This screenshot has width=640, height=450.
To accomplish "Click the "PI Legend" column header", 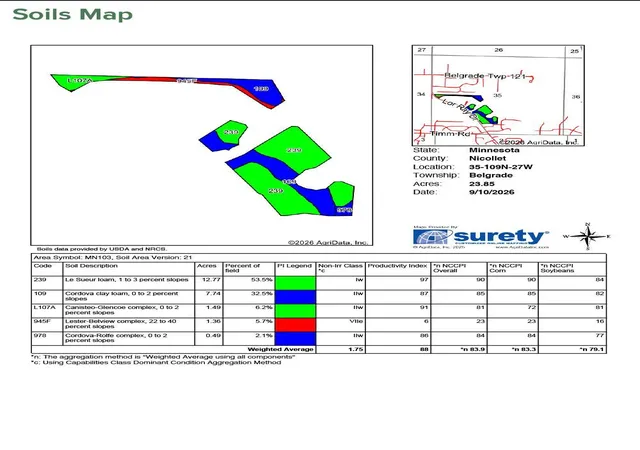I will [294, 266].
